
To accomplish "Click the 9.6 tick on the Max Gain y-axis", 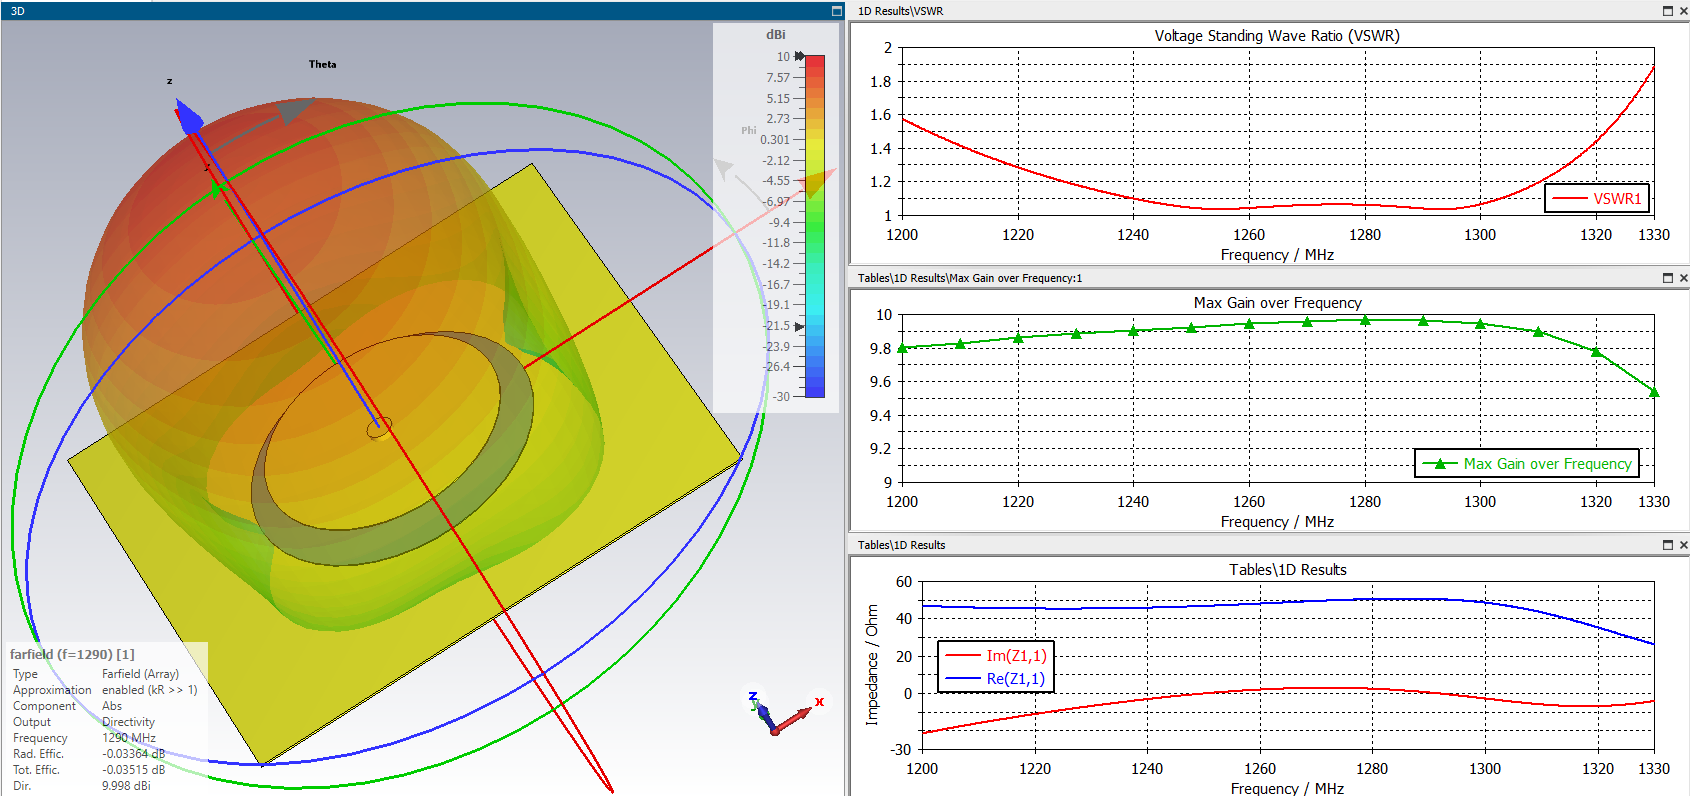I will 880,382.
